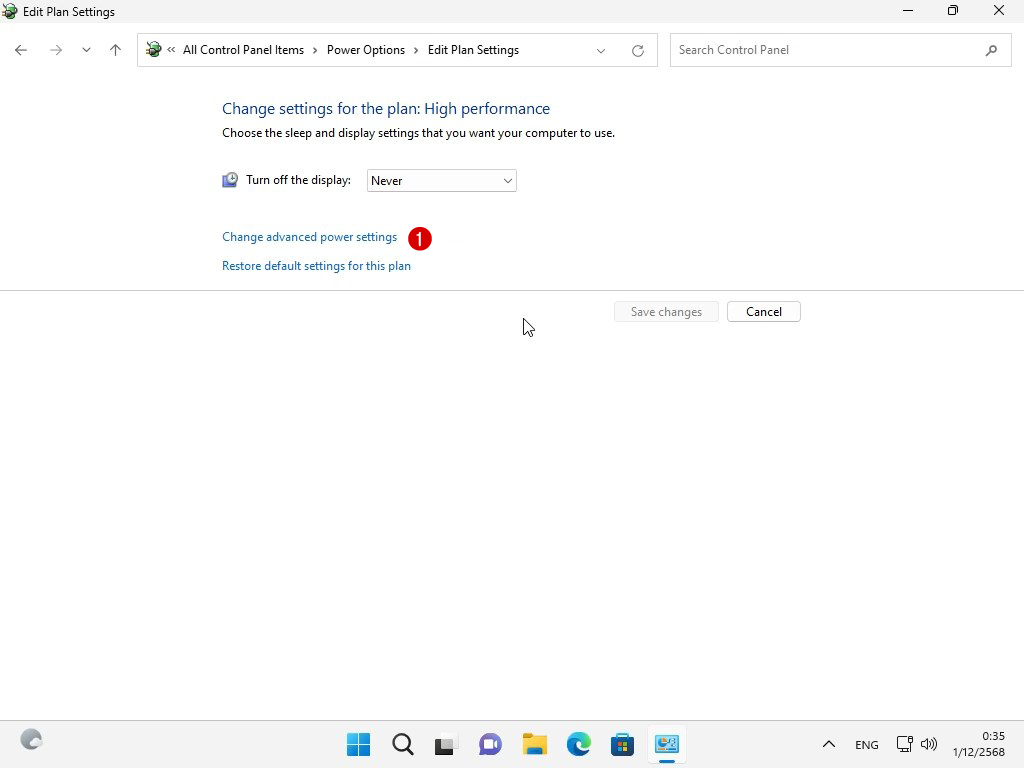Open File Explorer from taskbar
The image size is (1024, 768).
click(x=534, y=744)
